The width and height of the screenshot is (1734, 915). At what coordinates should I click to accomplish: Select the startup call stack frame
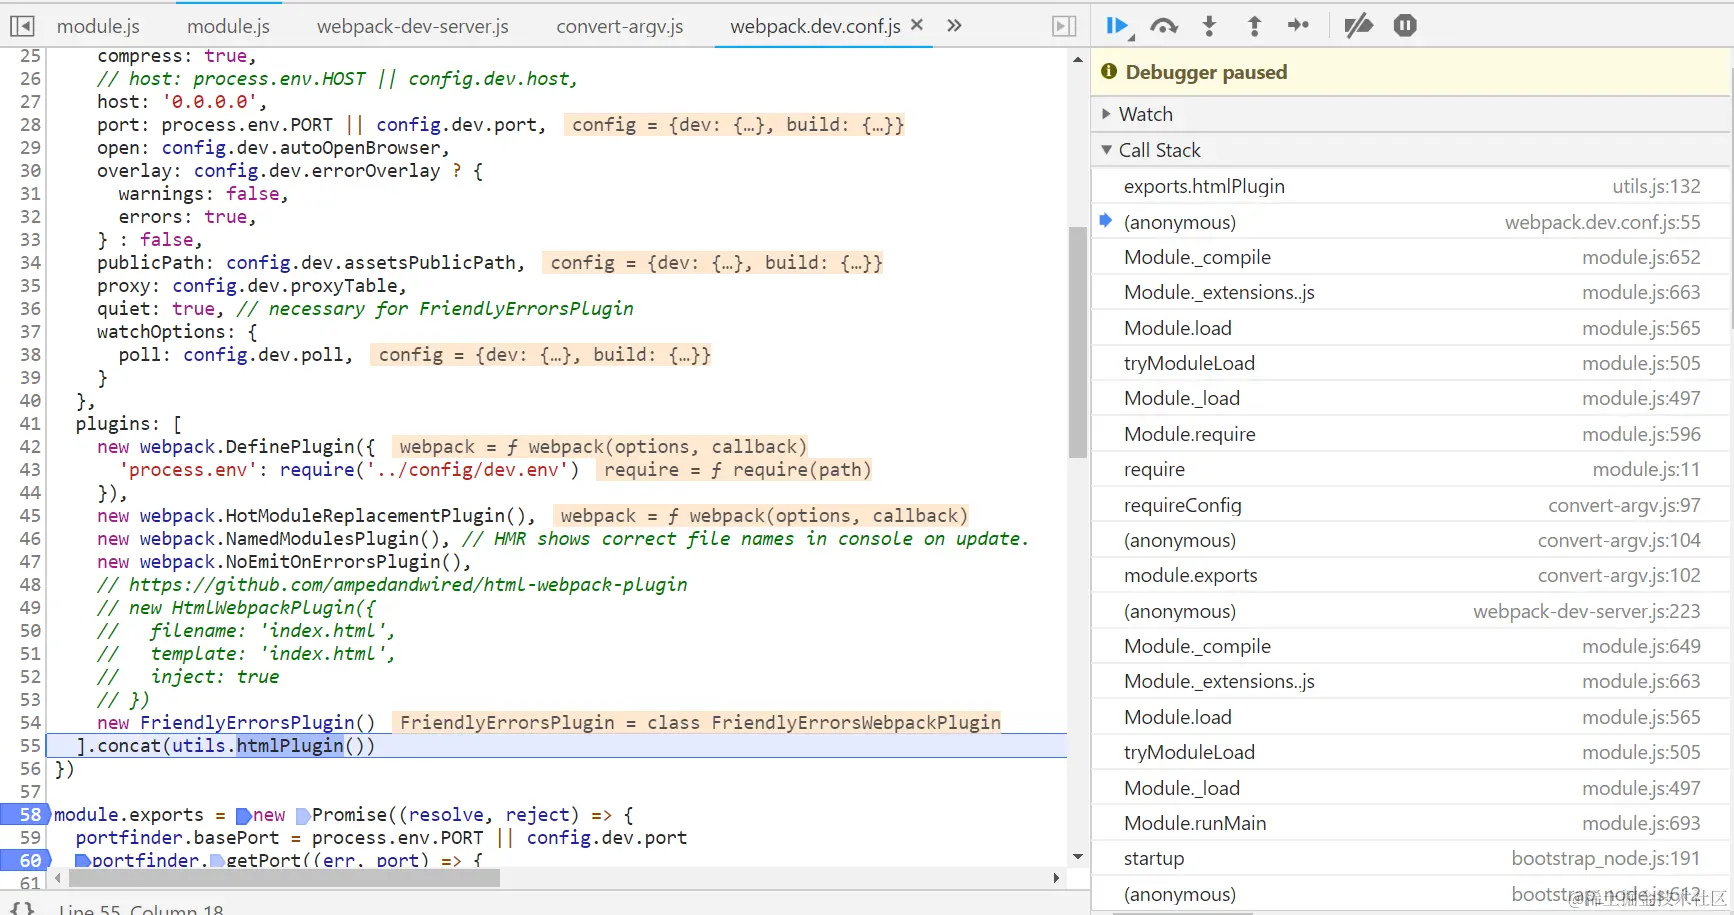click(x=1412, y=858)
